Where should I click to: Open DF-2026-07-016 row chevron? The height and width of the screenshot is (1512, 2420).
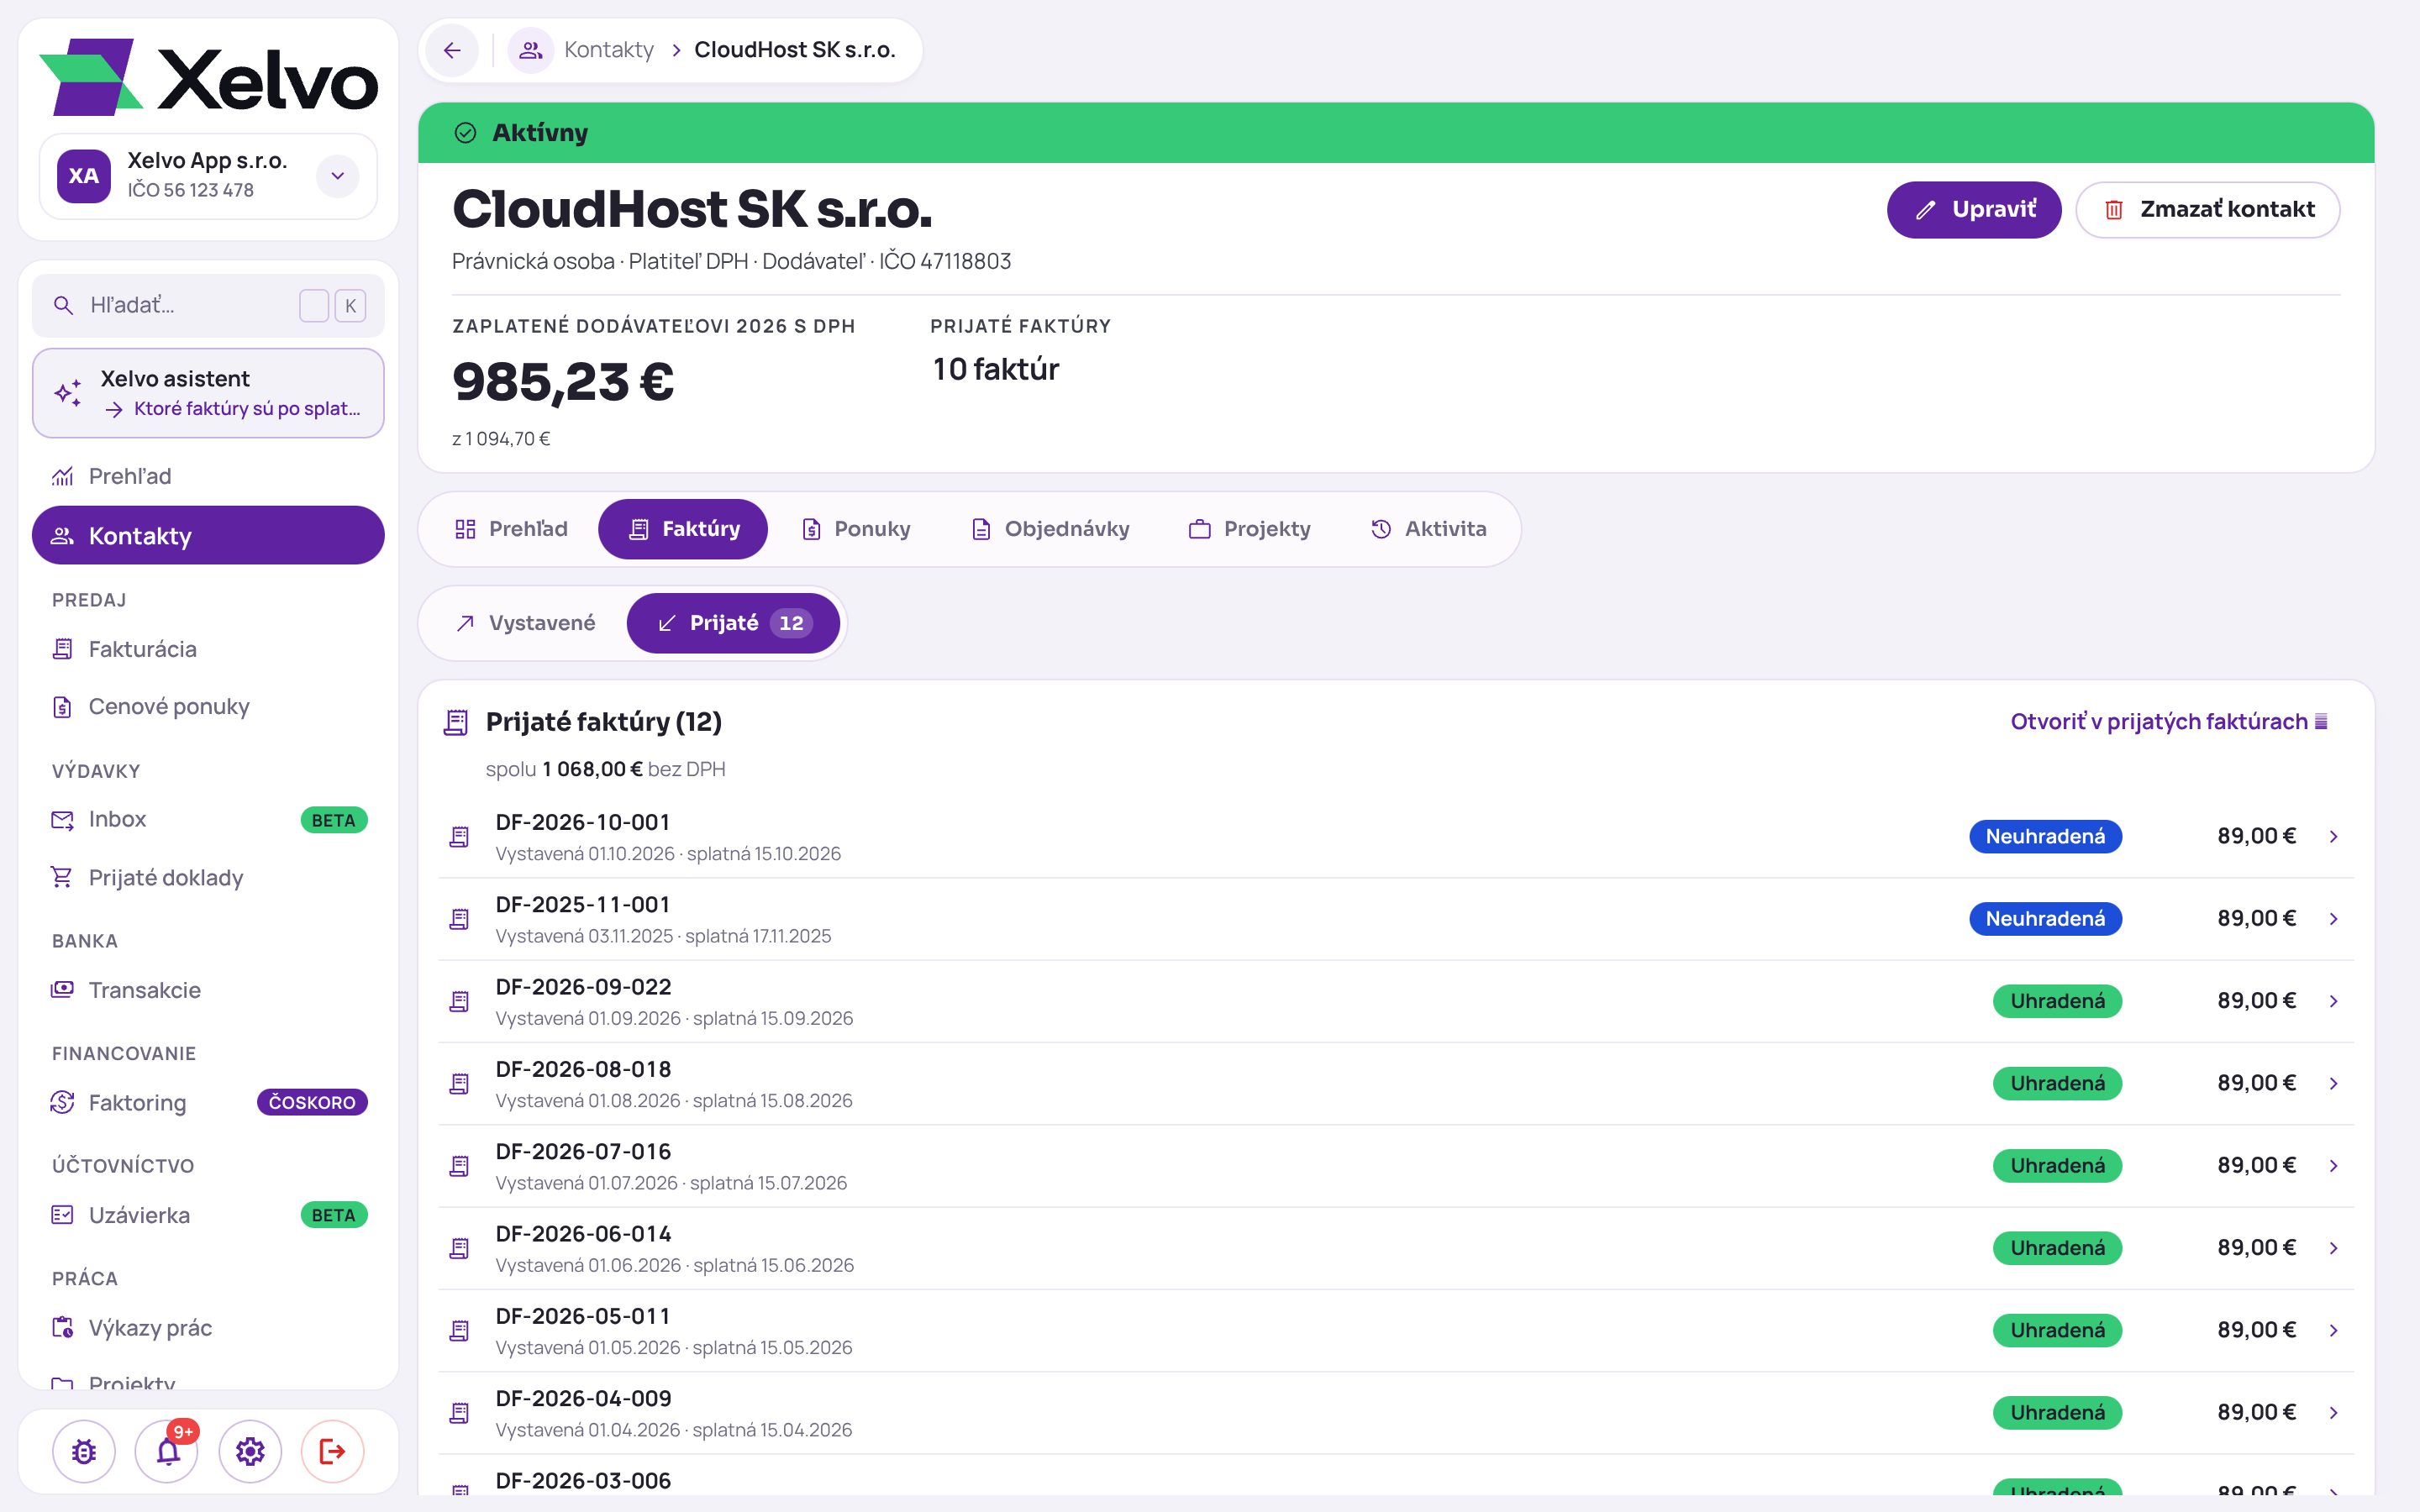(2333, 1166)
